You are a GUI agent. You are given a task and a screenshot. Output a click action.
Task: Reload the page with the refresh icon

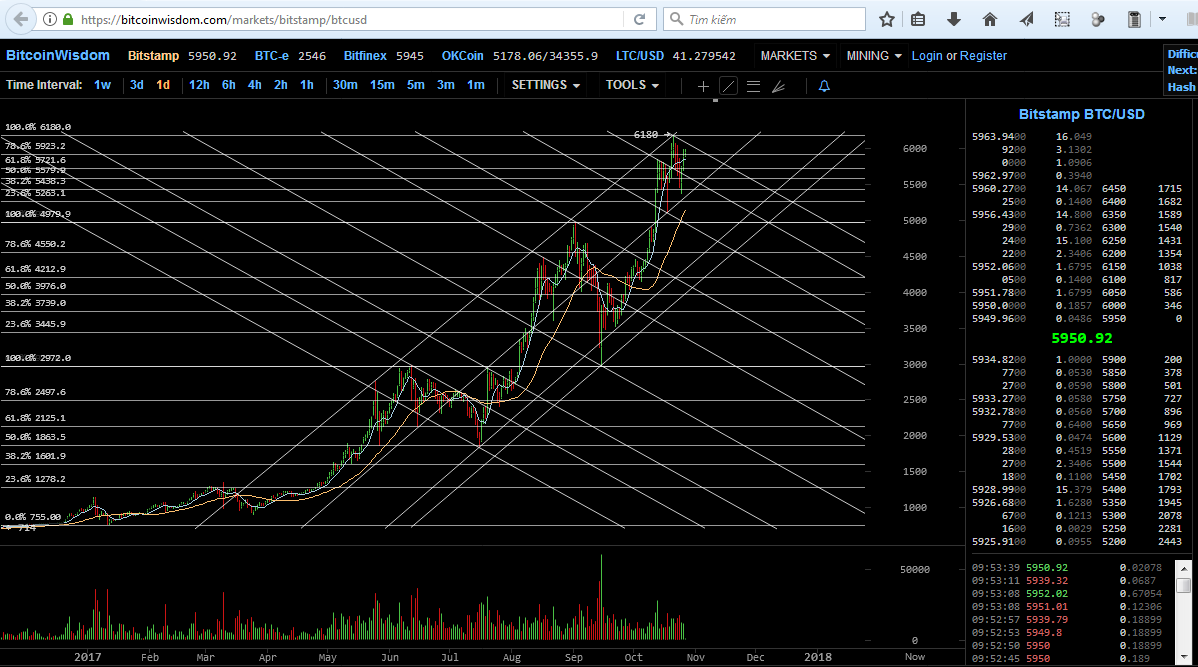[639, 19]
